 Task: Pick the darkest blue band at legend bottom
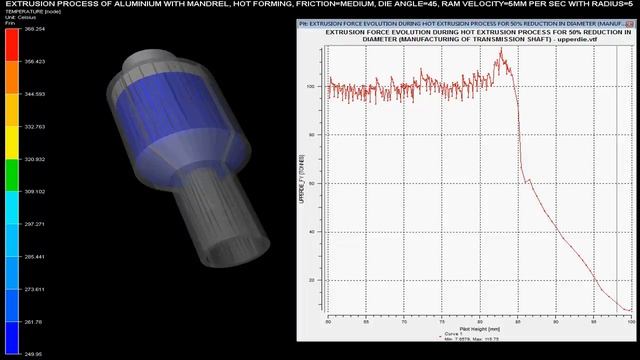coord(12,338)
